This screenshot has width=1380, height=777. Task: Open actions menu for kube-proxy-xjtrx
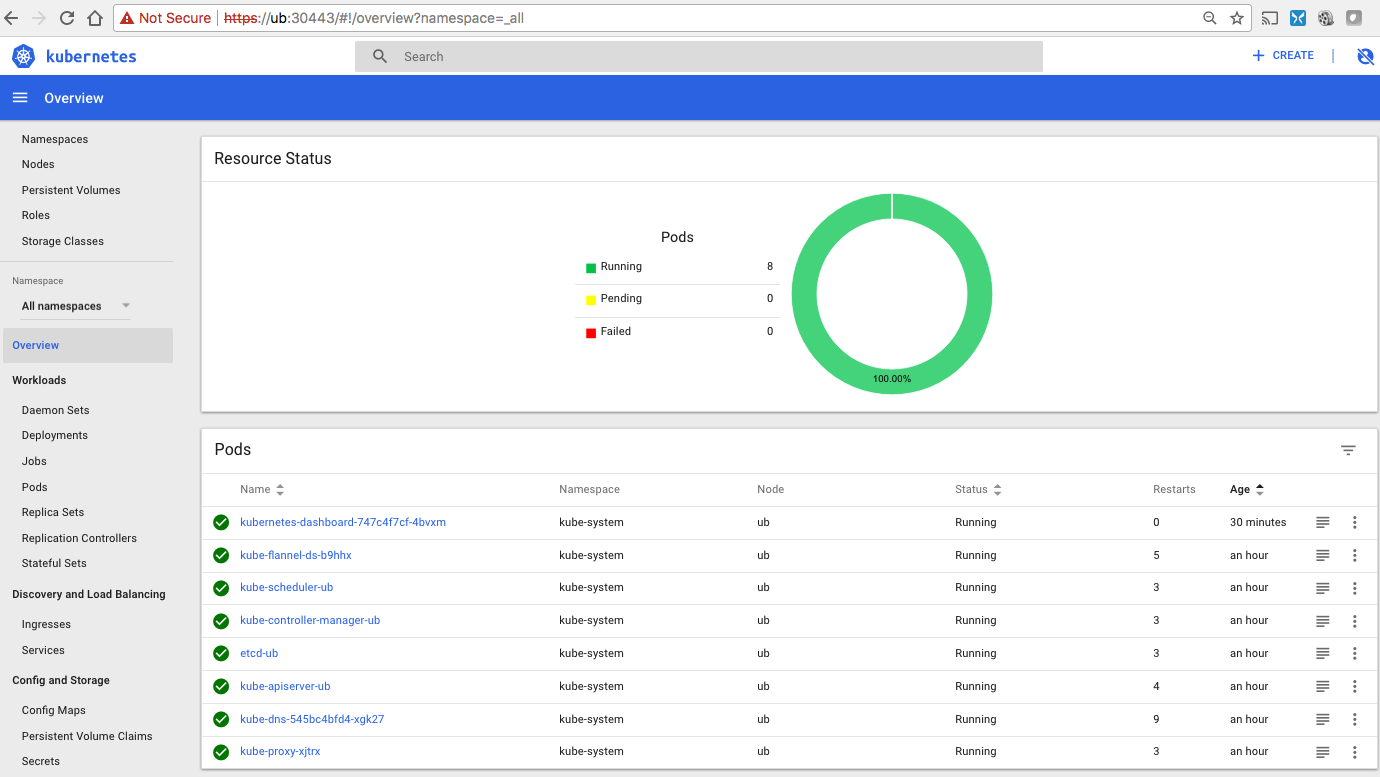tap(1355, 752)
